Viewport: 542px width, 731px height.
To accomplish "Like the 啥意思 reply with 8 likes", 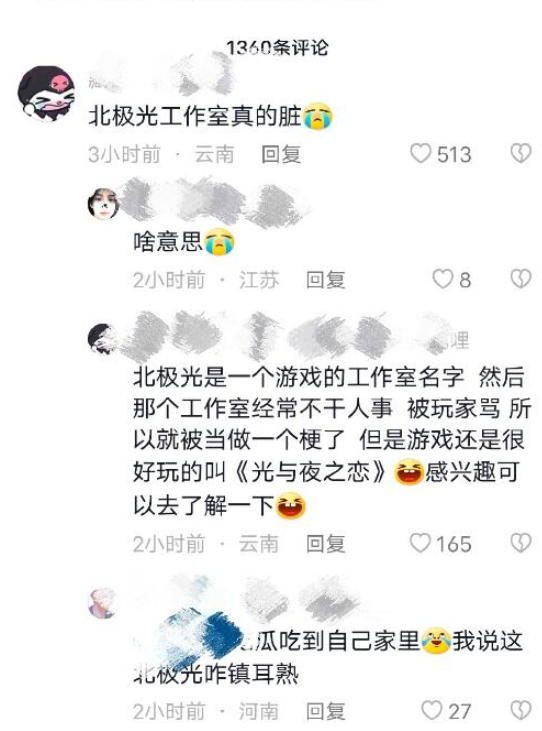I will click(442, 279).
